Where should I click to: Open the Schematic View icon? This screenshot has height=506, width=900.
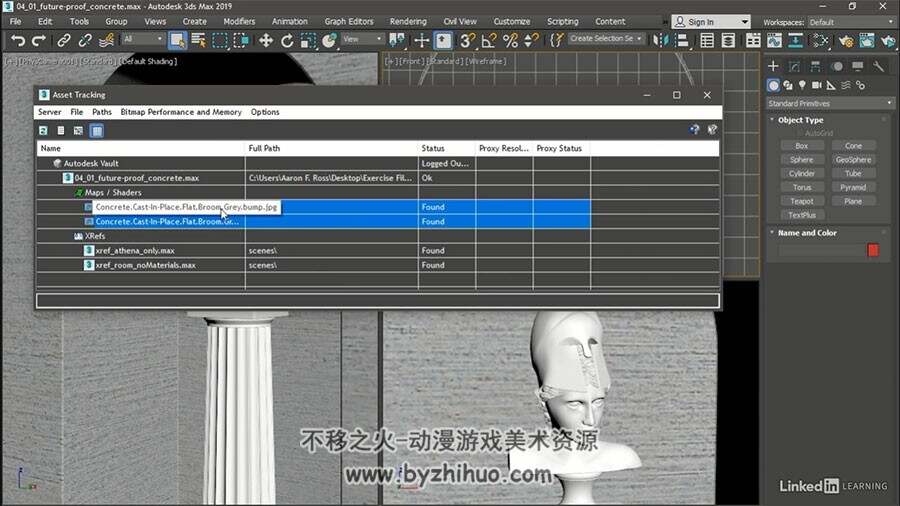[x=796, y=41]
